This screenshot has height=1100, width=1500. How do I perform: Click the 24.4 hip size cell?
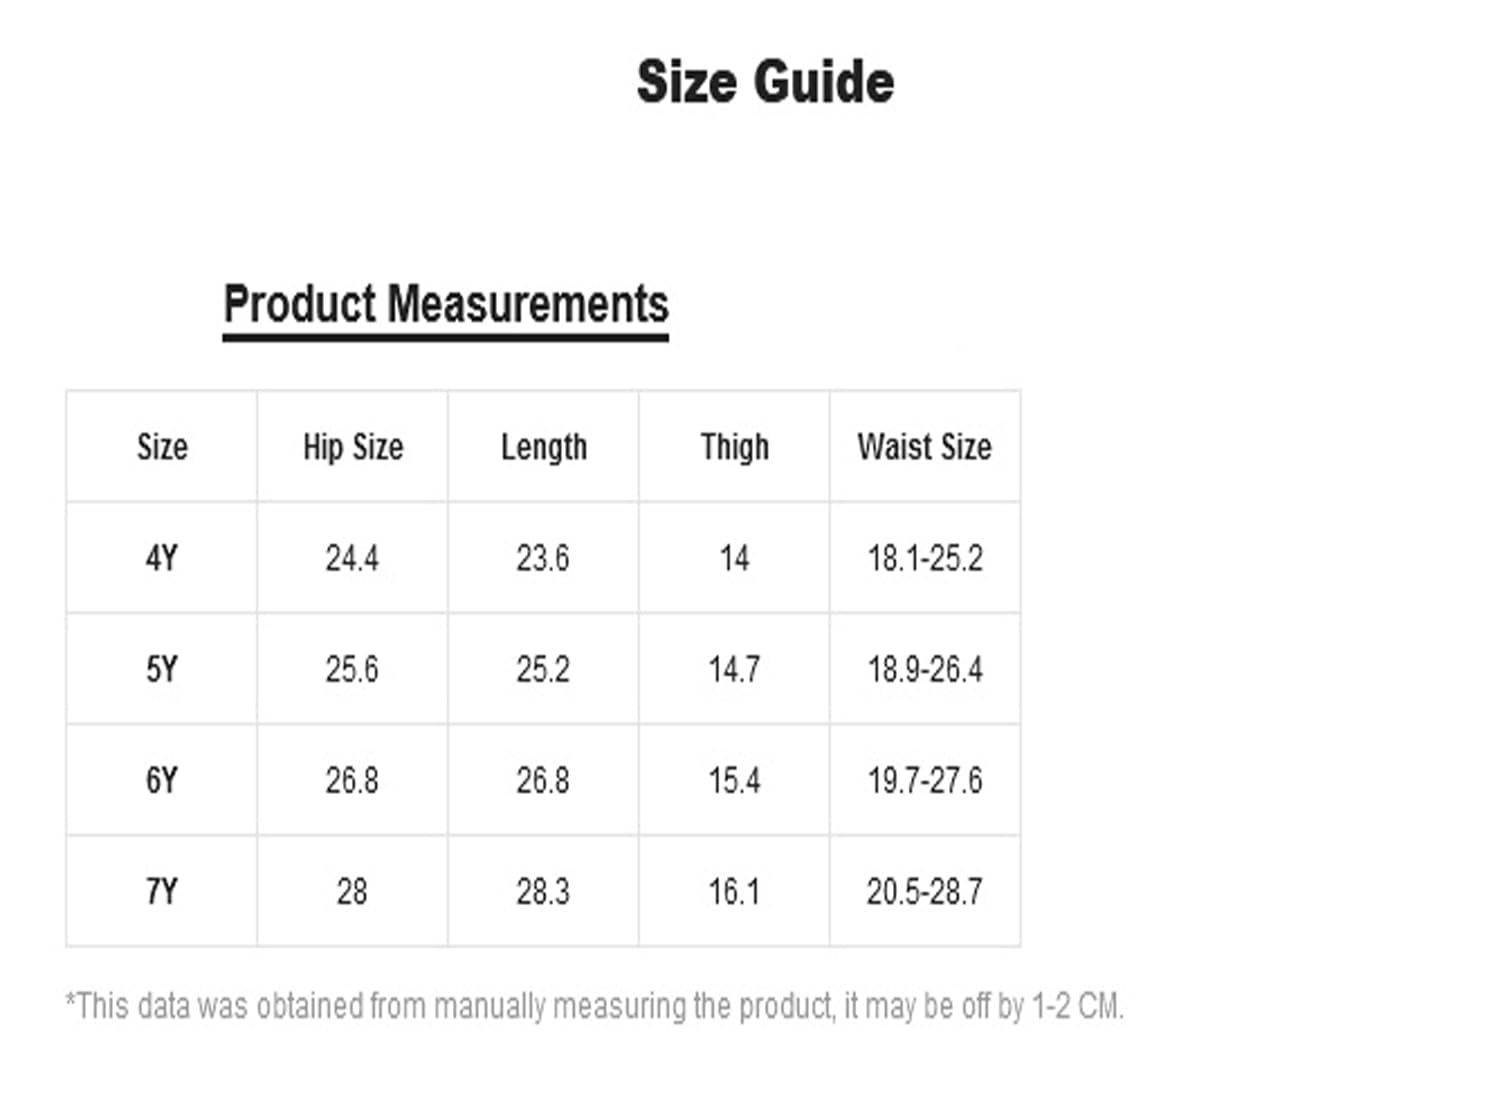352,558
